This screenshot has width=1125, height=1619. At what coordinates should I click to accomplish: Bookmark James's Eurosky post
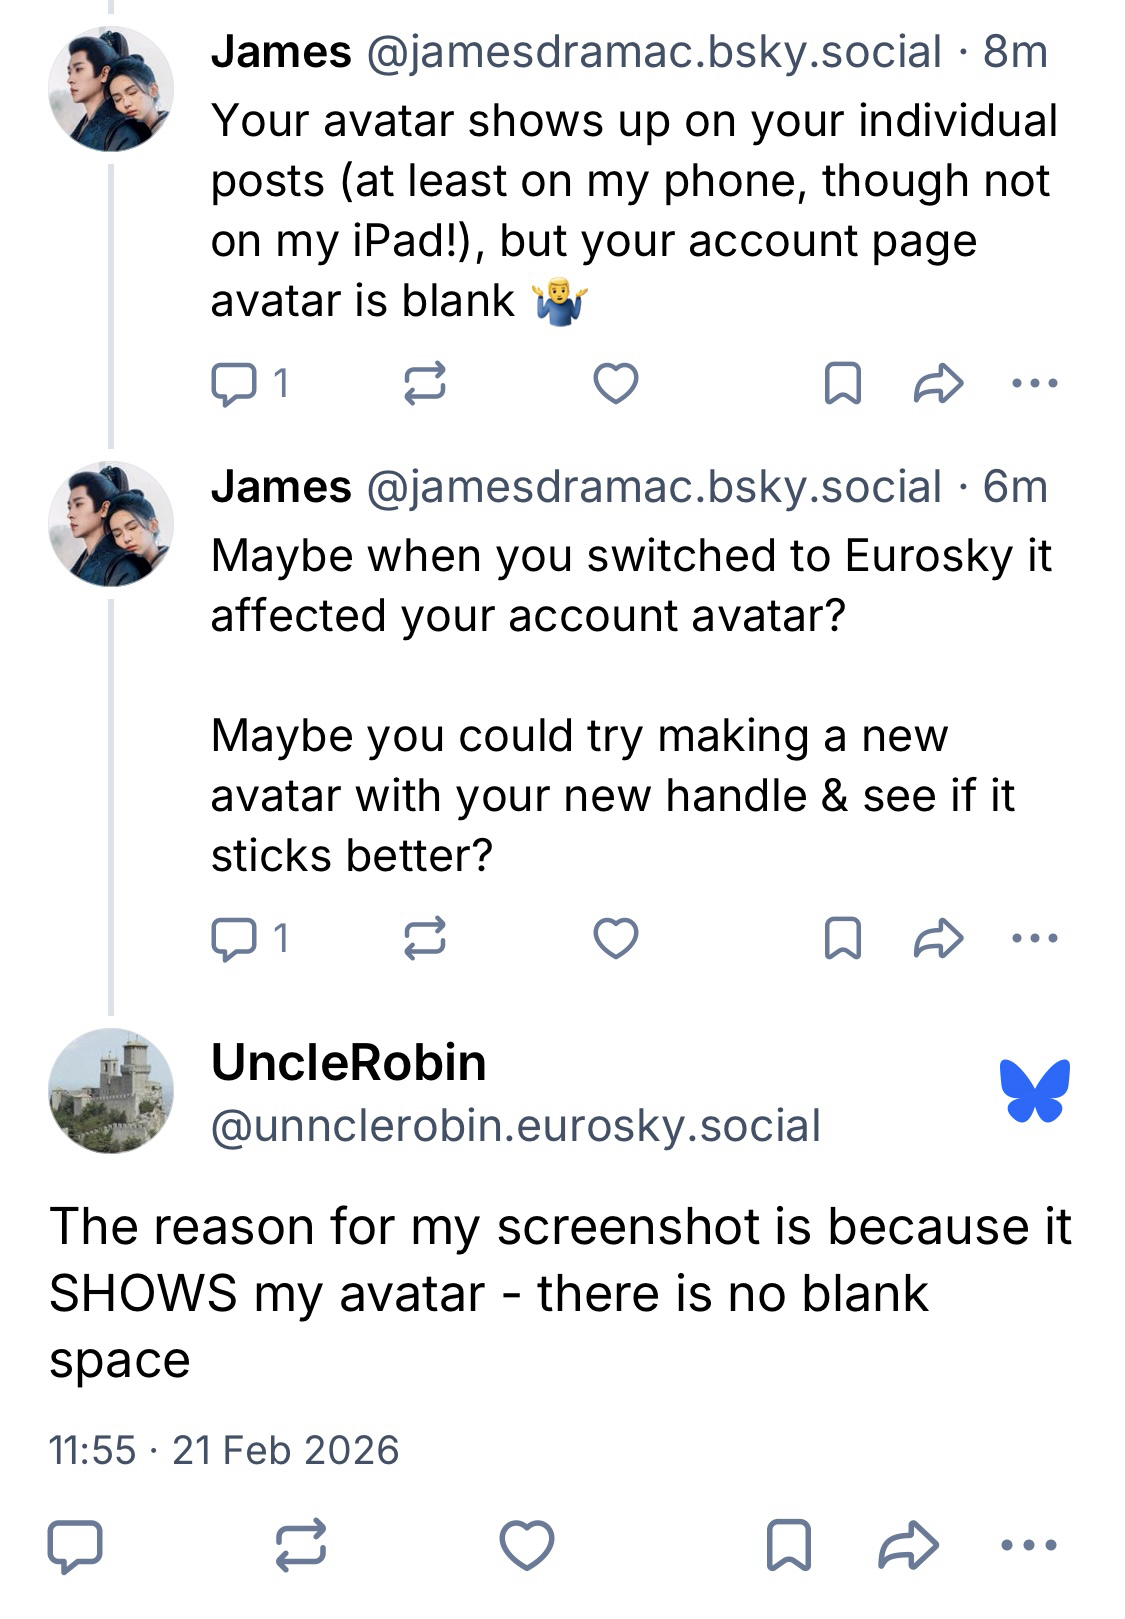click(842, 939)
